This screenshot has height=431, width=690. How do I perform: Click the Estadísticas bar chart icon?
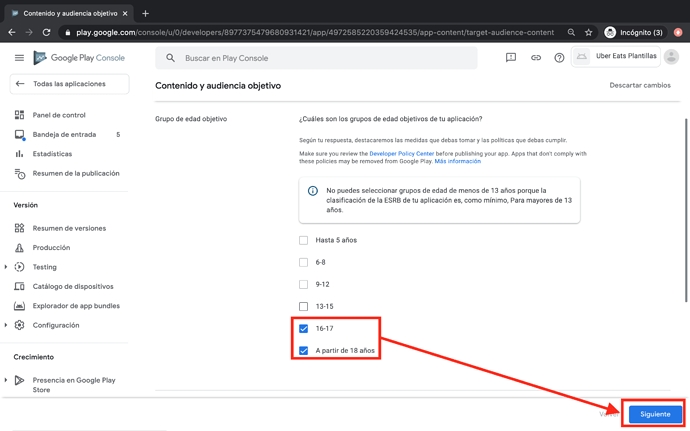[20, 154]
